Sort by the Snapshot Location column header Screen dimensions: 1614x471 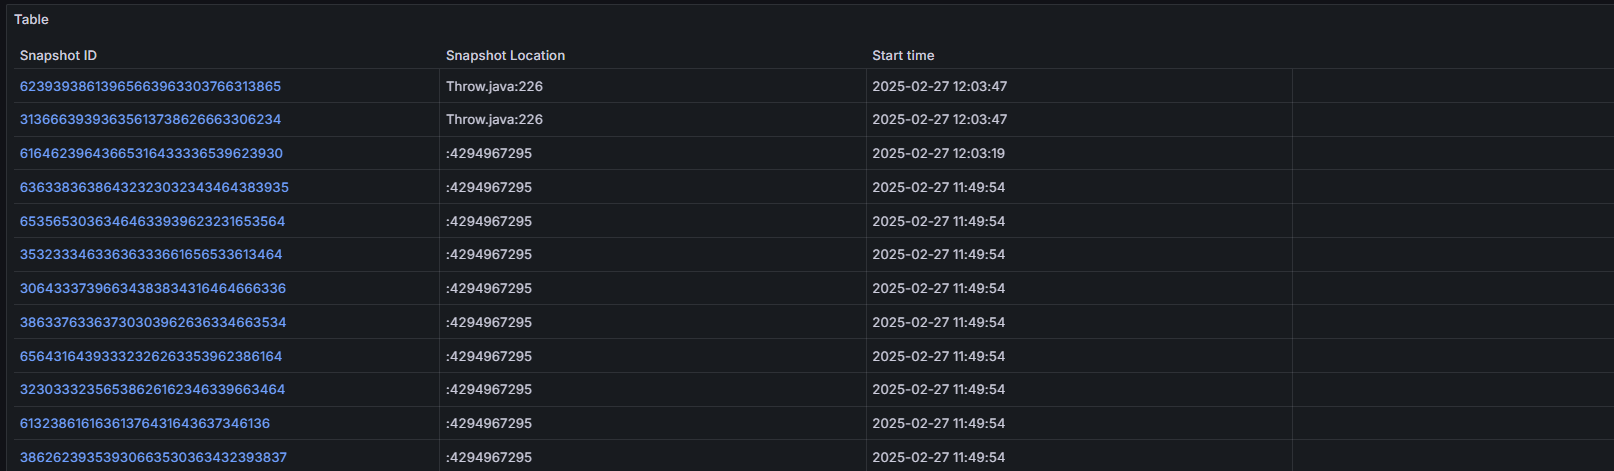click(505, 56)
